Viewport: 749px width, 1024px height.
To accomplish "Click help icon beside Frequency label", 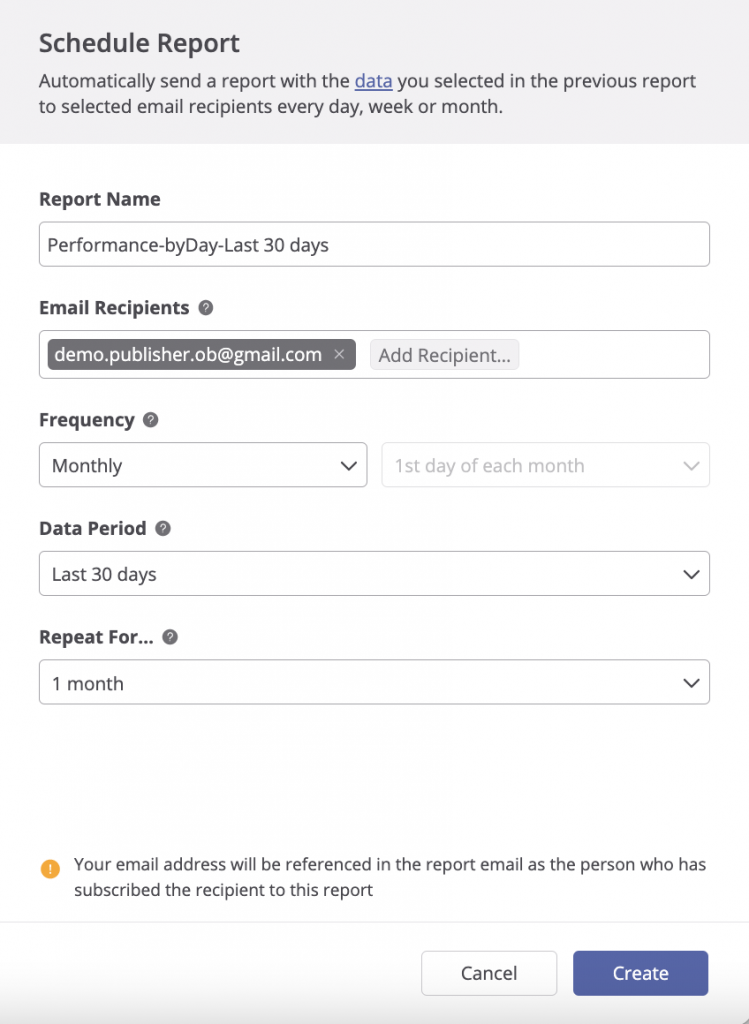I will pos(151,420).
